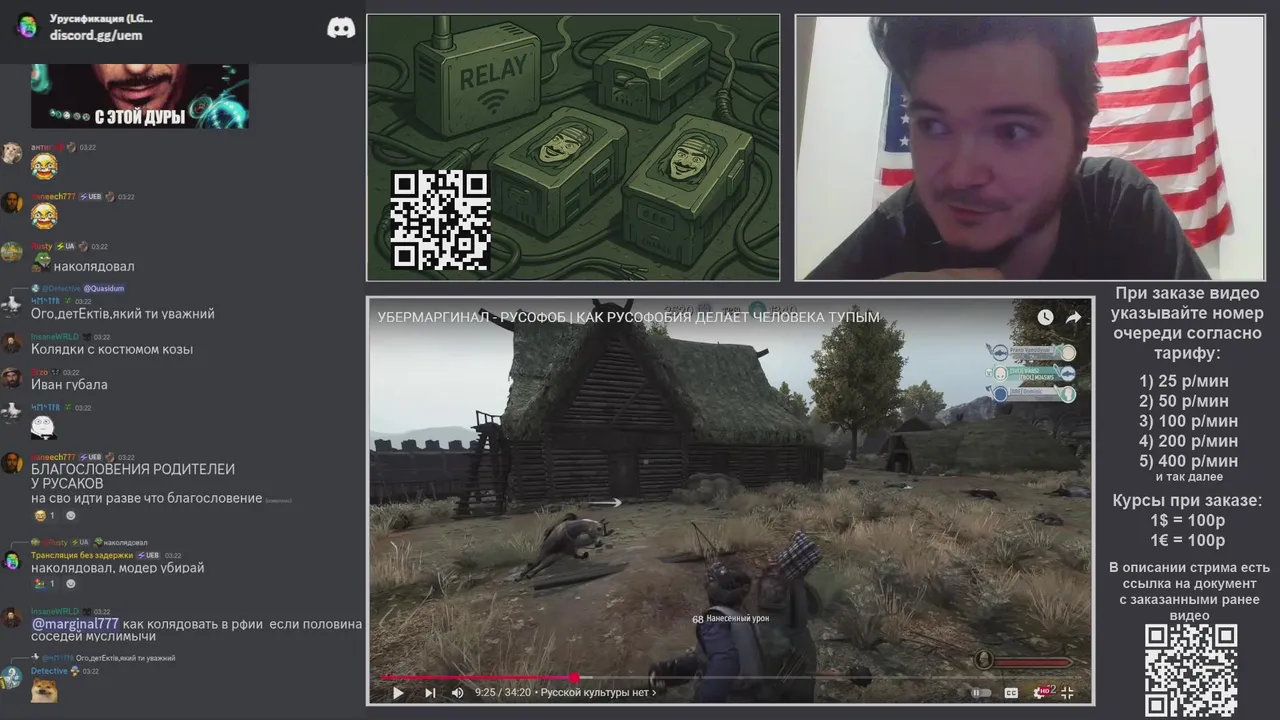Mute the video volume speaker icon
The image size is (1280, 720).
coord(458,692)
